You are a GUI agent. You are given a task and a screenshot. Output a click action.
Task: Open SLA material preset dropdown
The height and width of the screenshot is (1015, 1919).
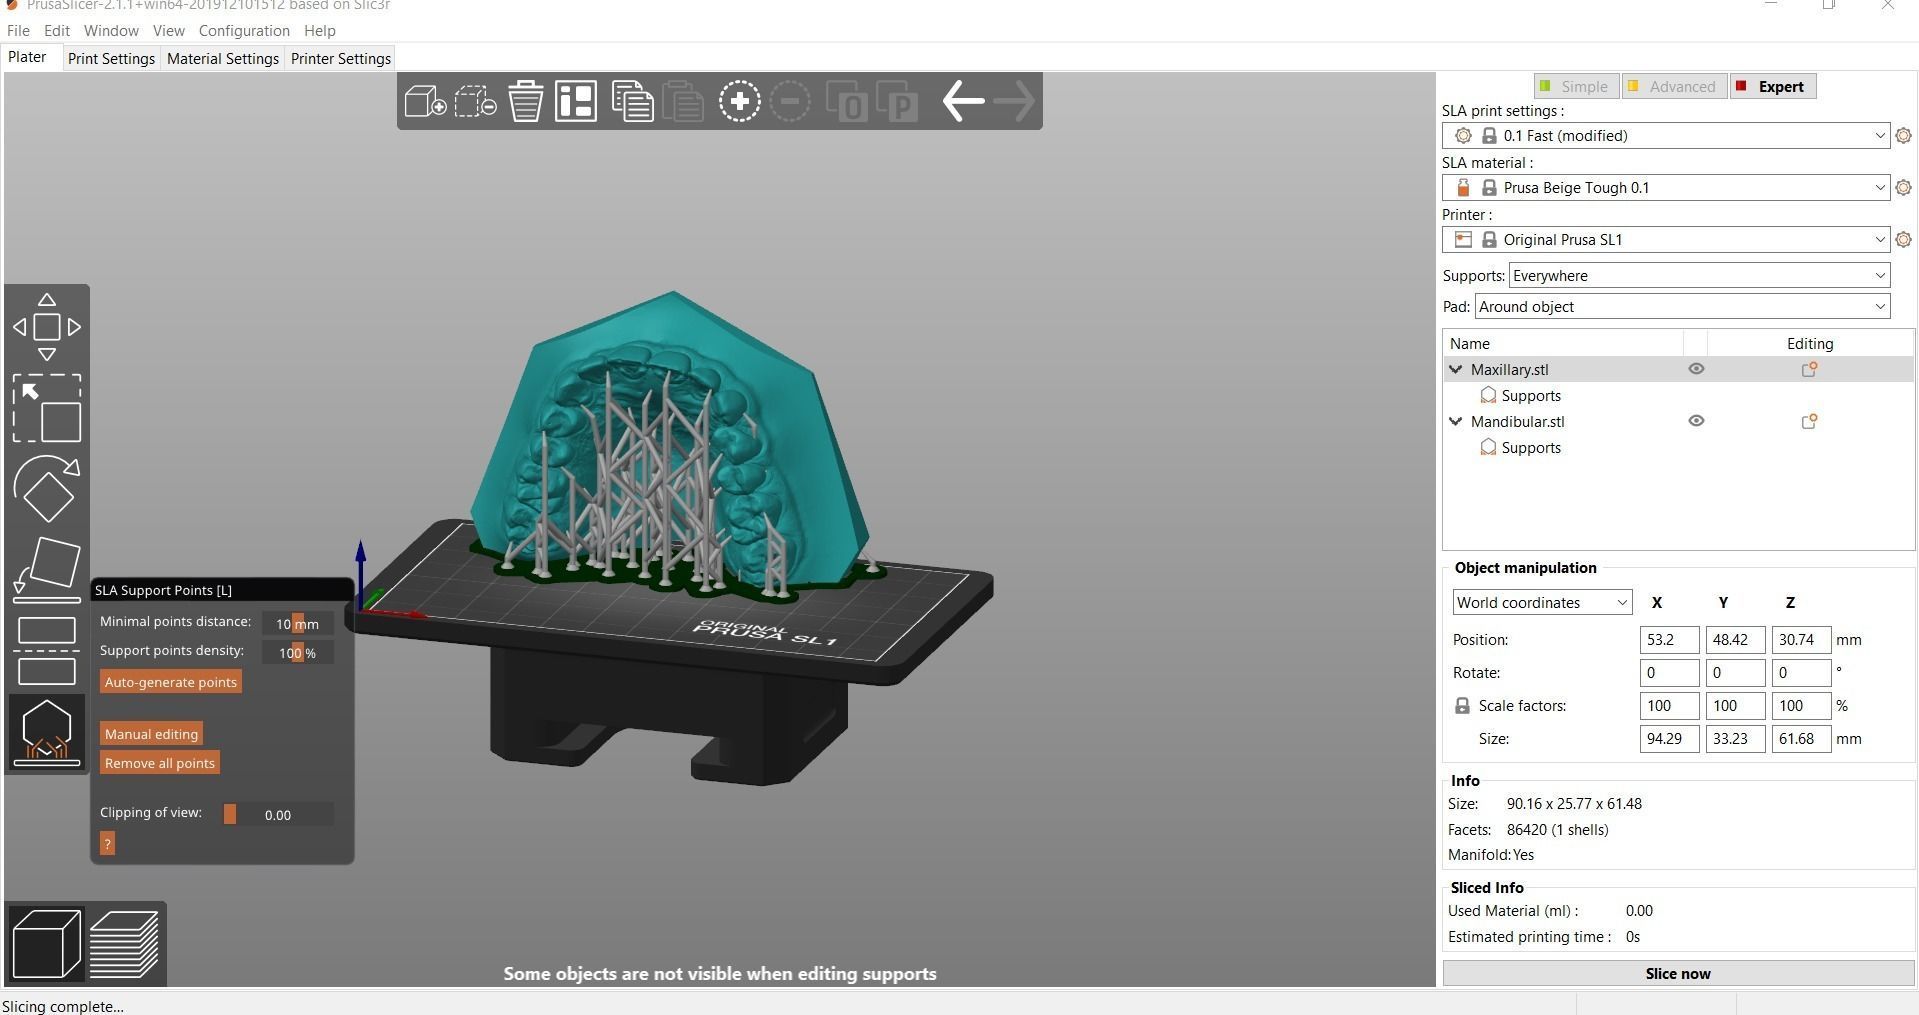tap(1666, 187)
